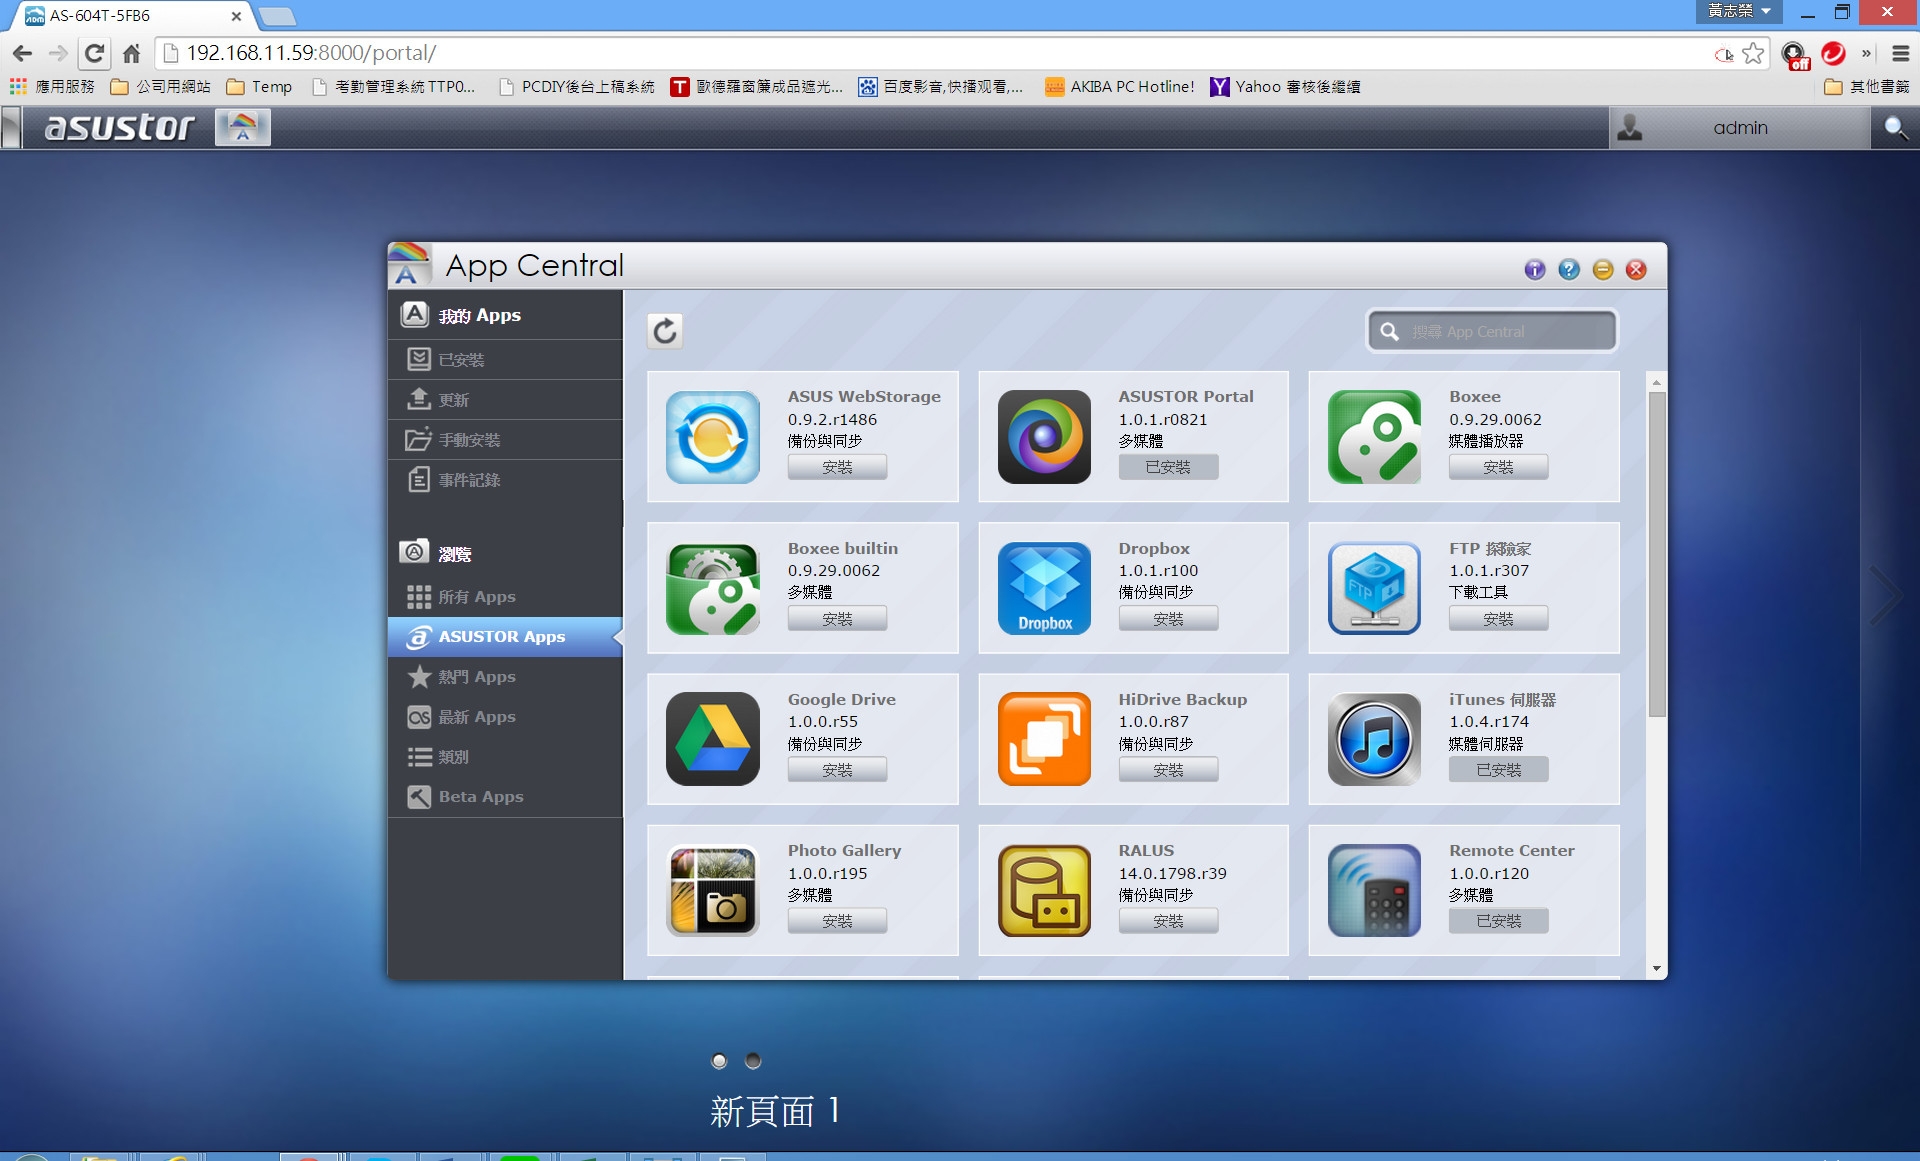Open the iTunes 伺服器 app icon
This screenshot has height=1161, width=1920.
pos(1374,740)
